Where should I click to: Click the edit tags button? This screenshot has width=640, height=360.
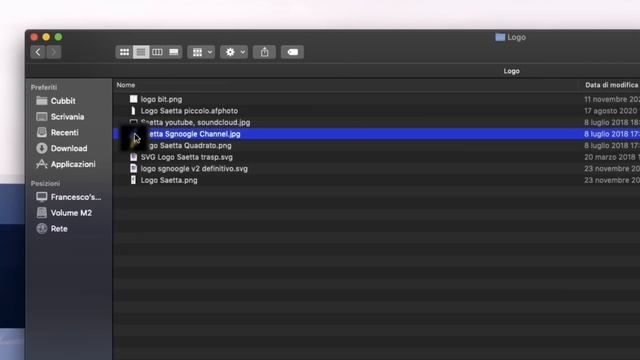point(292,52)
